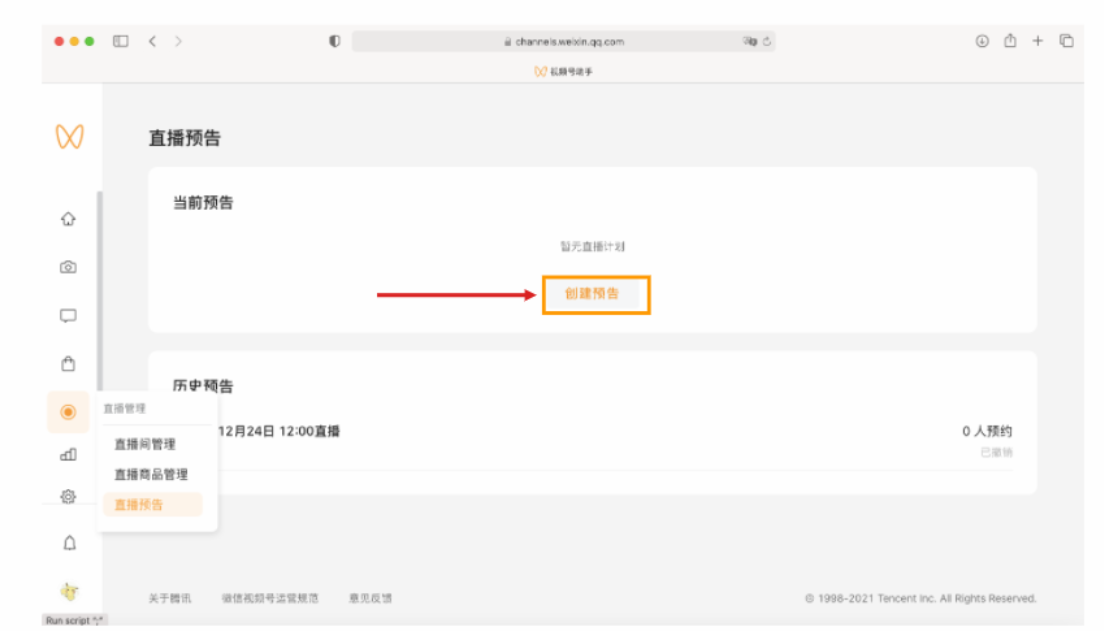This screenshot has height=631, width=1104.
Task: Open the home icon in sidebar
Action: [x=68, y=219]
